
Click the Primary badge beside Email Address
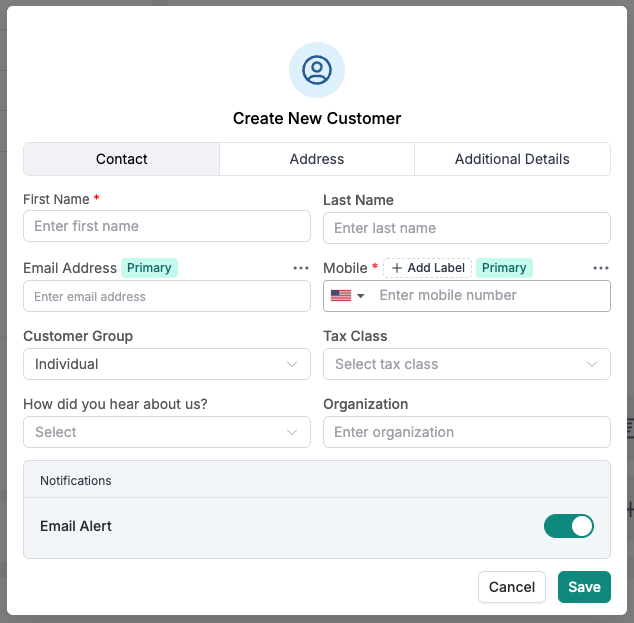point(149,268)
